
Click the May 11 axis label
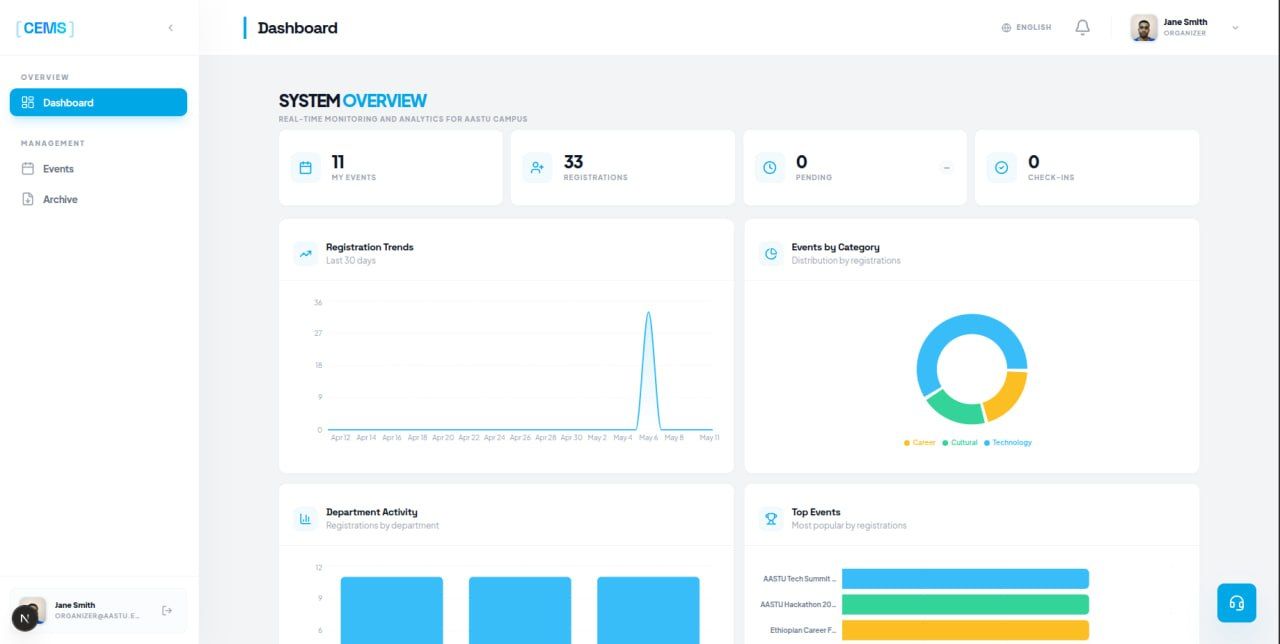[709, 437]
